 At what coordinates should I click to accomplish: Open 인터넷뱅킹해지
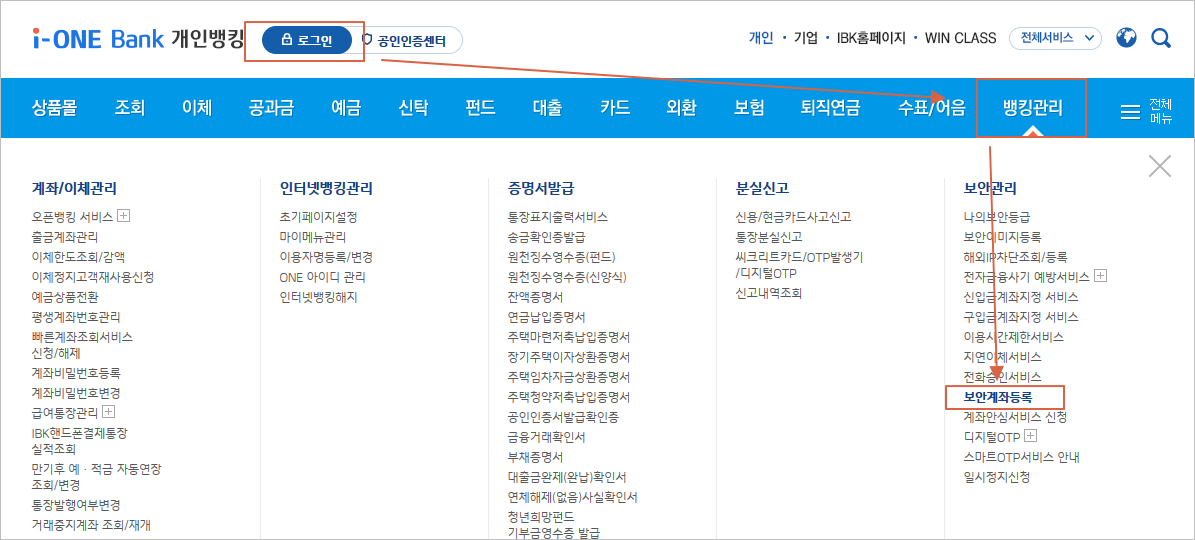(319, 296)
